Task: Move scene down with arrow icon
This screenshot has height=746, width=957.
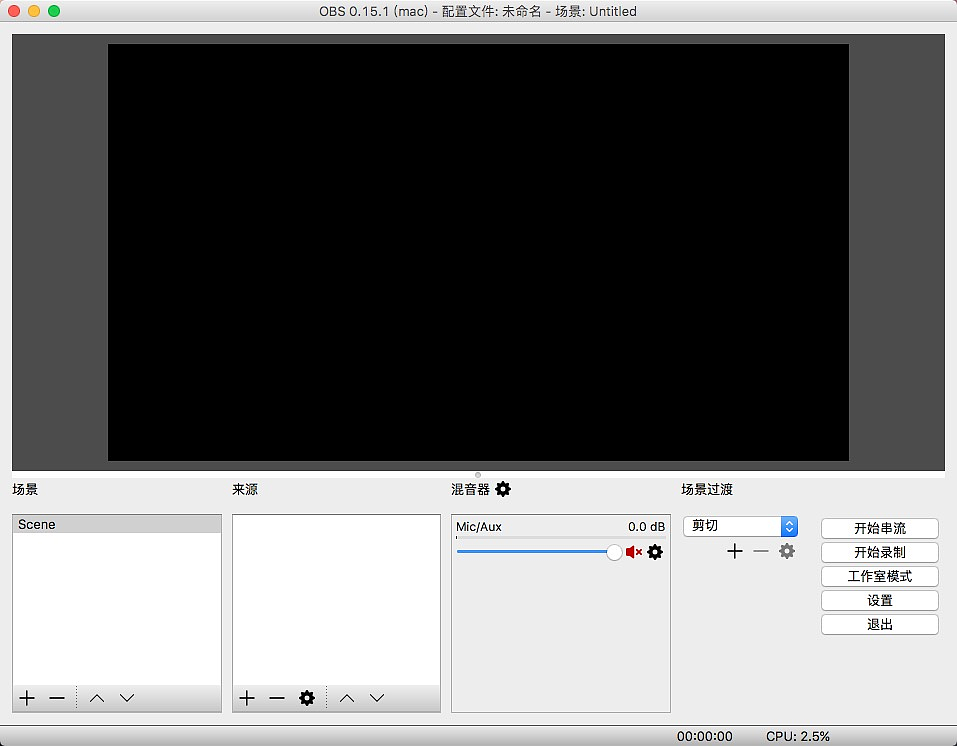Action: (x=127, y=698)
